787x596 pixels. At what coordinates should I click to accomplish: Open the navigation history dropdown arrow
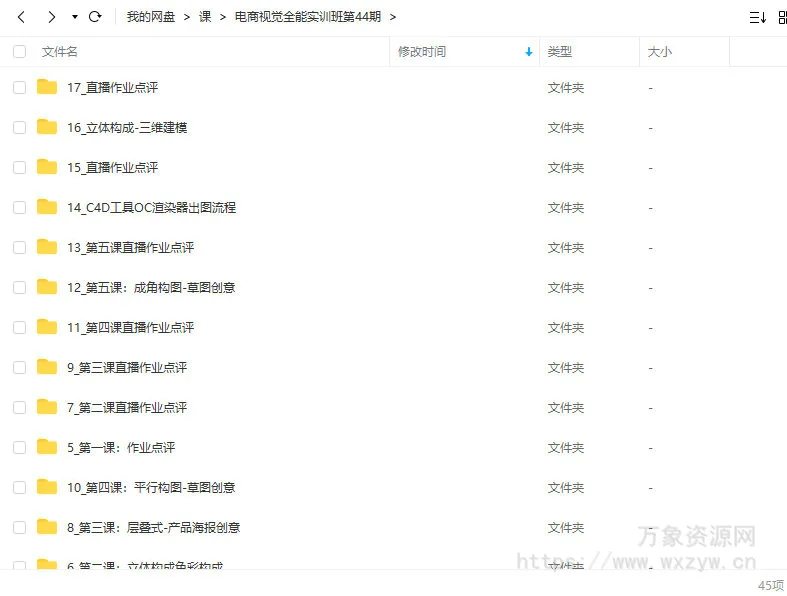pos(75,17)
